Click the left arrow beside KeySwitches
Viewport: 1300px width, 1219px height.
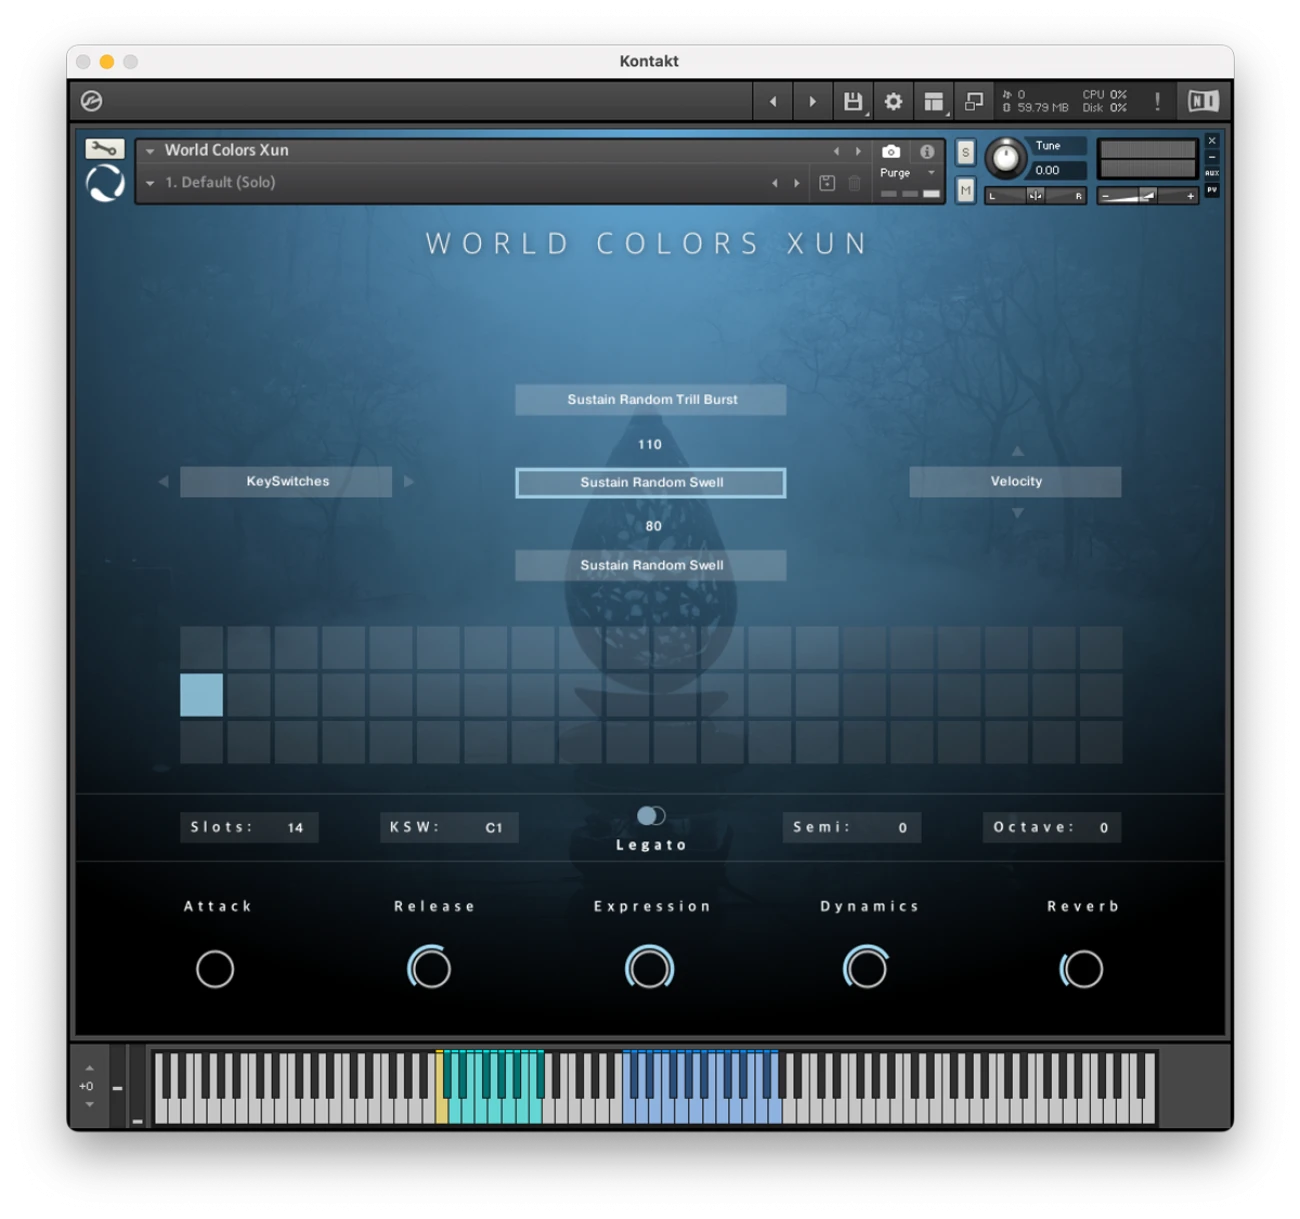coord(163,482)
